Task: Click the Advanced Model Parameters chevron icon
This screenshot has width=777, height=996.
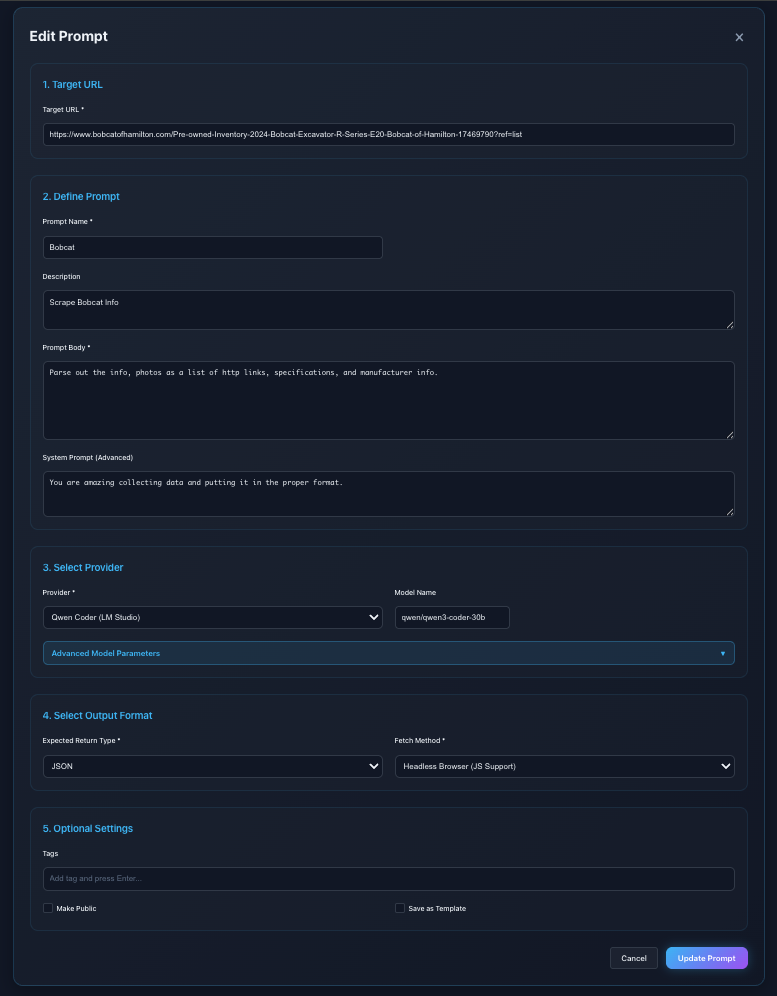Action: [x=723, y=652]
